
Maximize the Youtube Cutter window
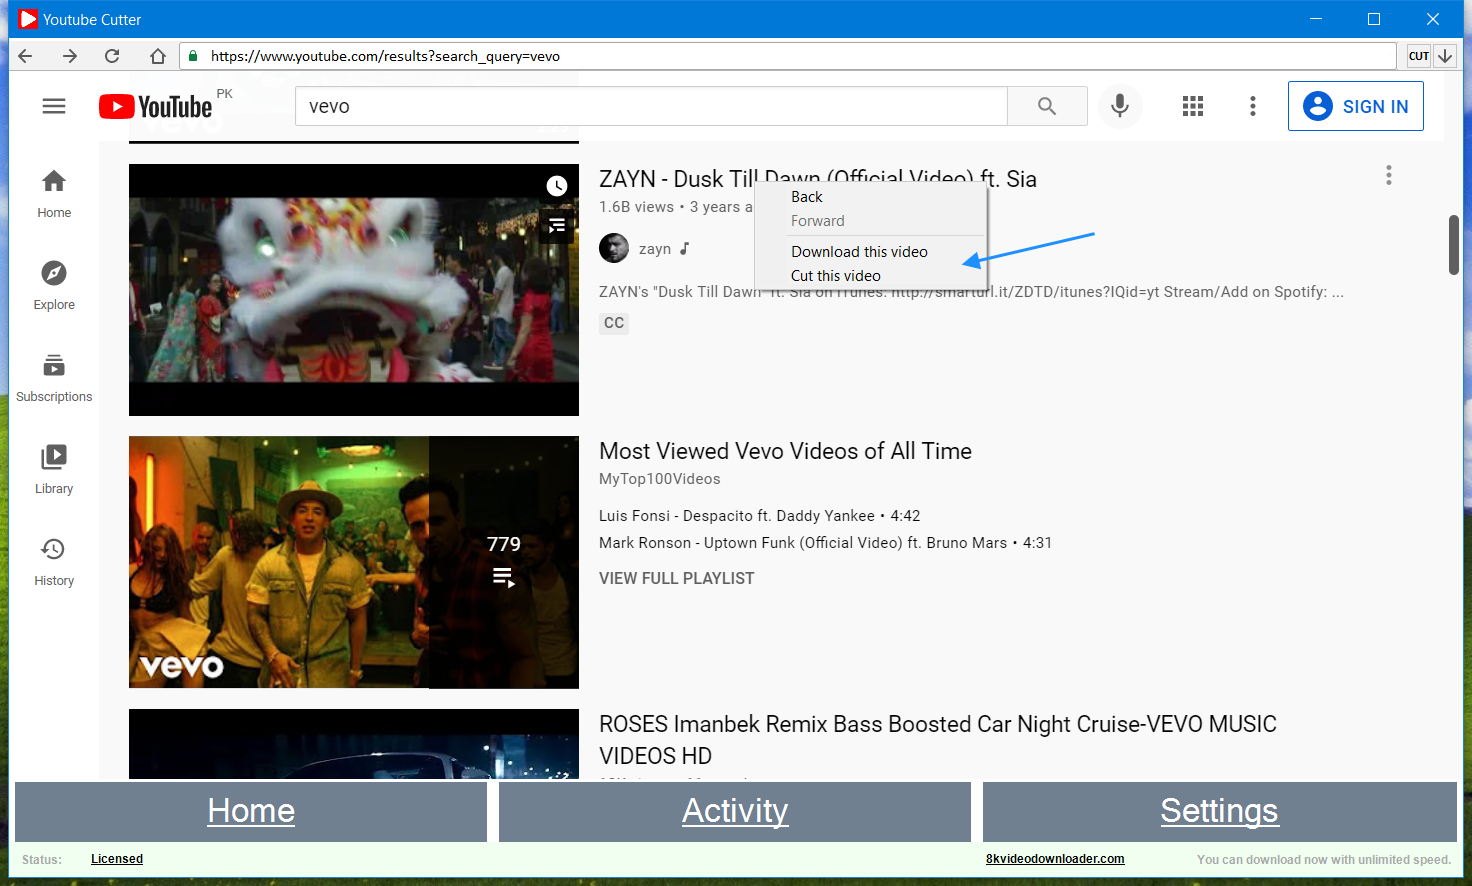point(1374,19)
